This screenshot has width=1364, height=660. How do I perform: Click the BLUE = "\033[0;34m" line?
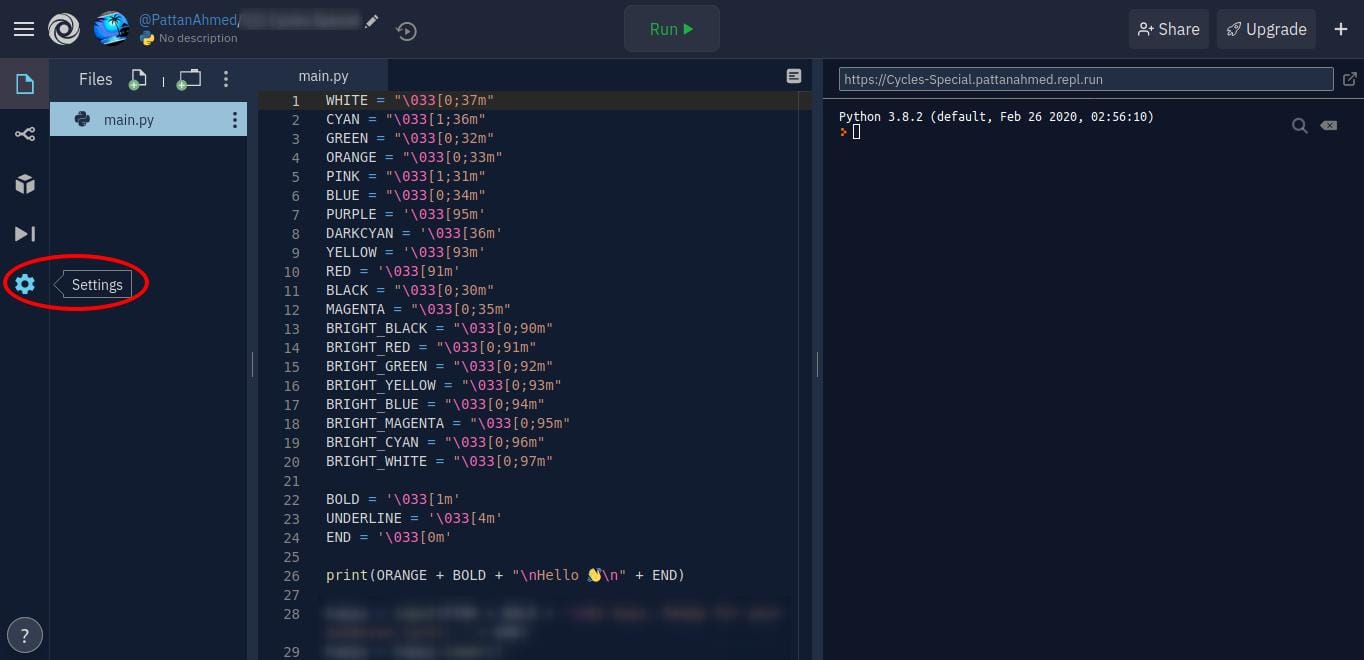406,196
